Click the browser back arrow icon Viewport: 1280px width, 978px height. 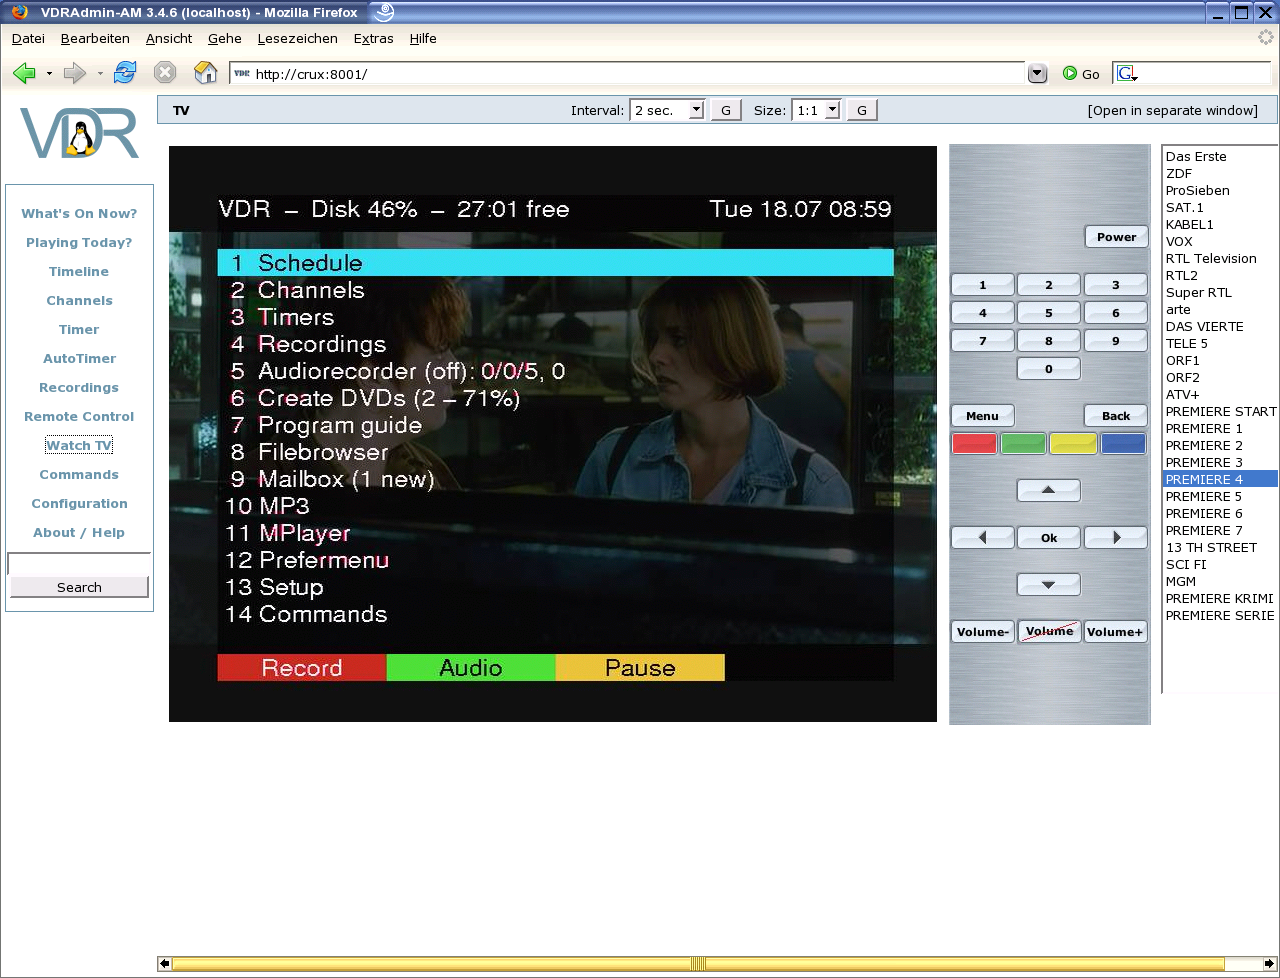point(25,73)
